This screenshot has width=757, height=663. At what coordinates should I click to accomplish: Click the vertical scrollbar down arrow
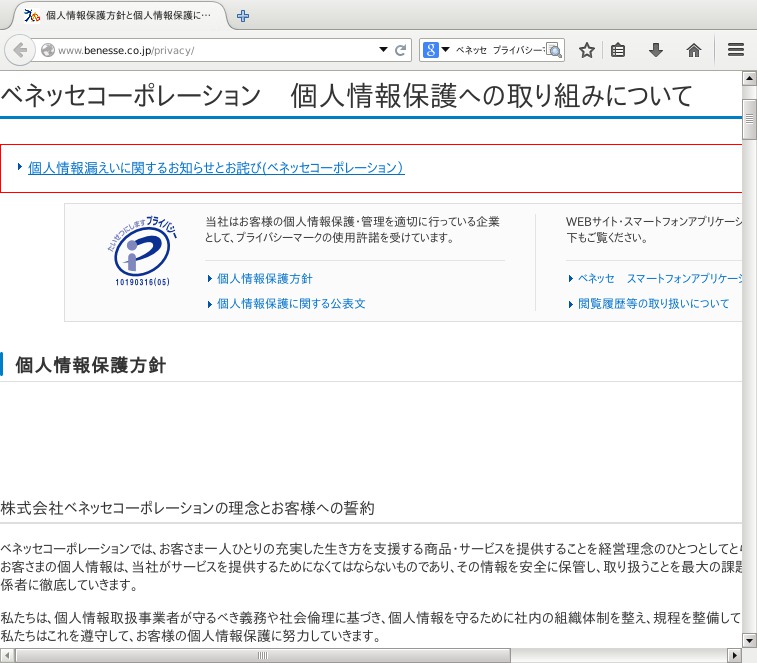[x=749, y=641]
